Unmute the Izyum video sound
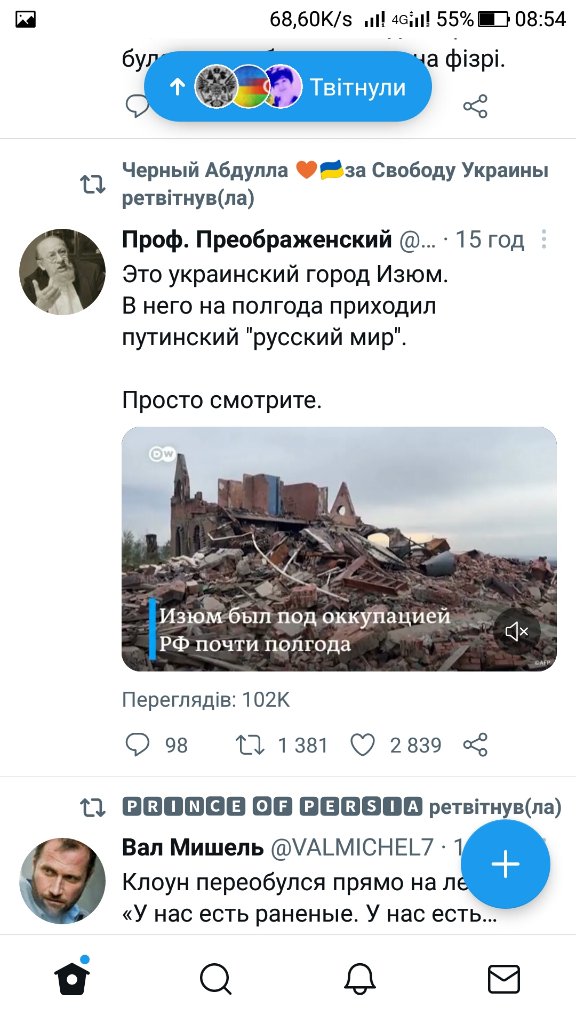576x1024 pixels. coord(517,632)
